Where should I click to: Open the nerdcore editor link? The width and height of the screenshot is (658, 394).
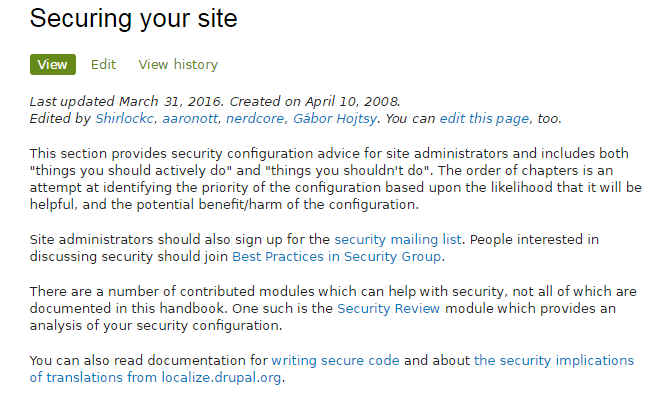click(255, 119)
